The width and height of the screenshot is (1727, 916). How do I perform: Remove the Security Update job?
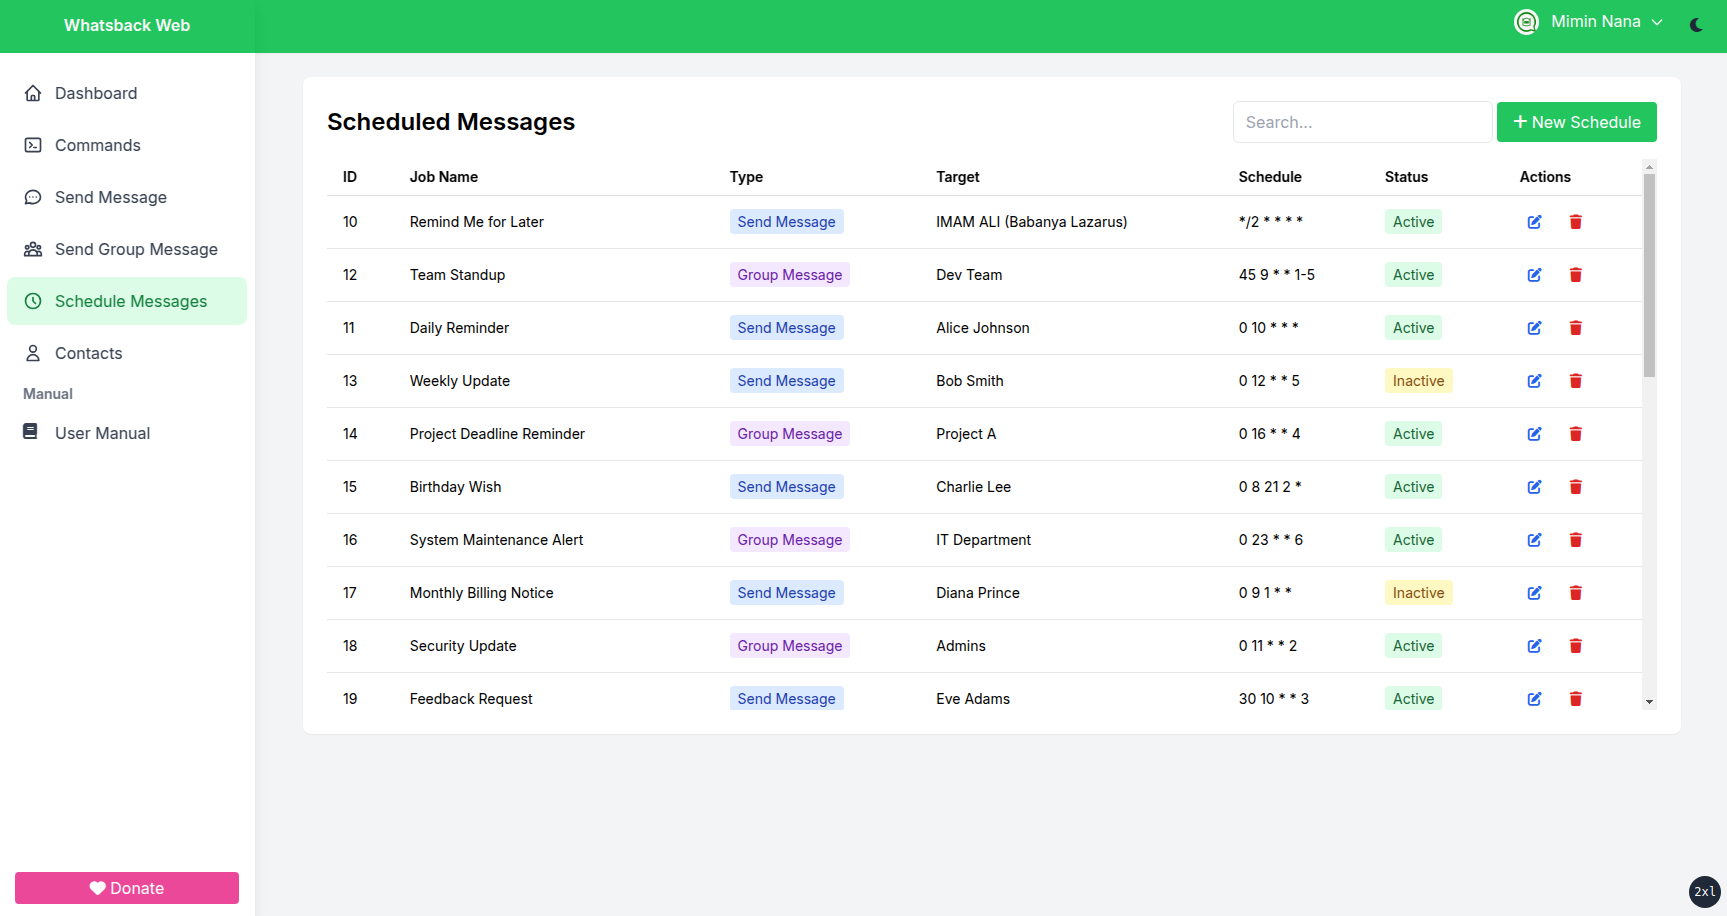click(x=1575, y=646)
